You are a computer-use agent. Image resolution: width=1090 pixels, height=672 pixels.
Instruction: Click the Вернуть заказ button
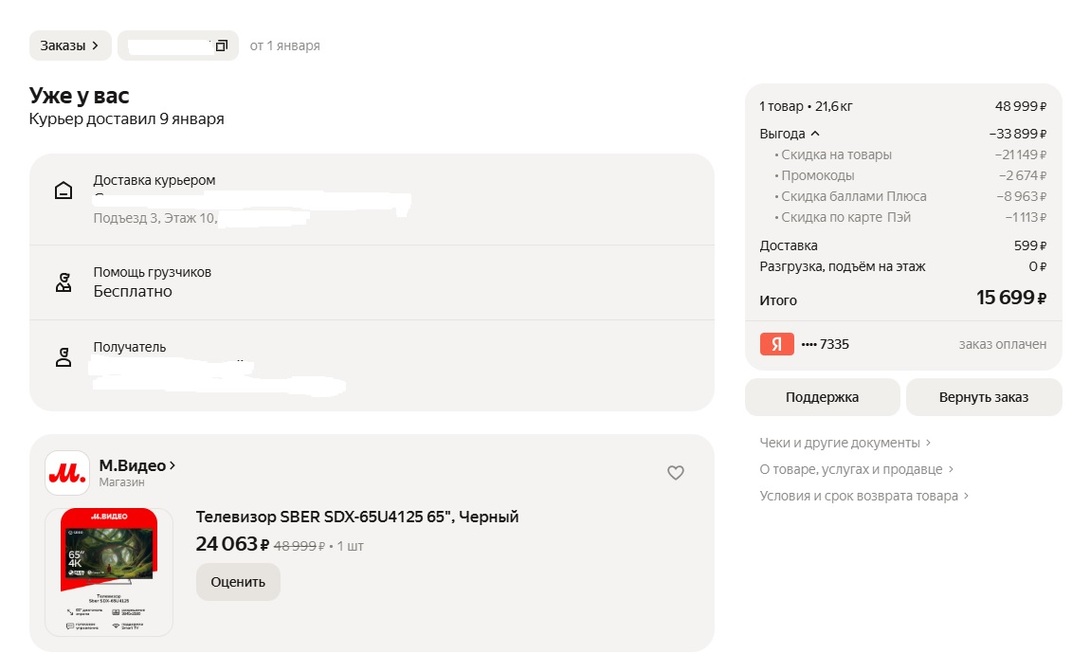983,397
